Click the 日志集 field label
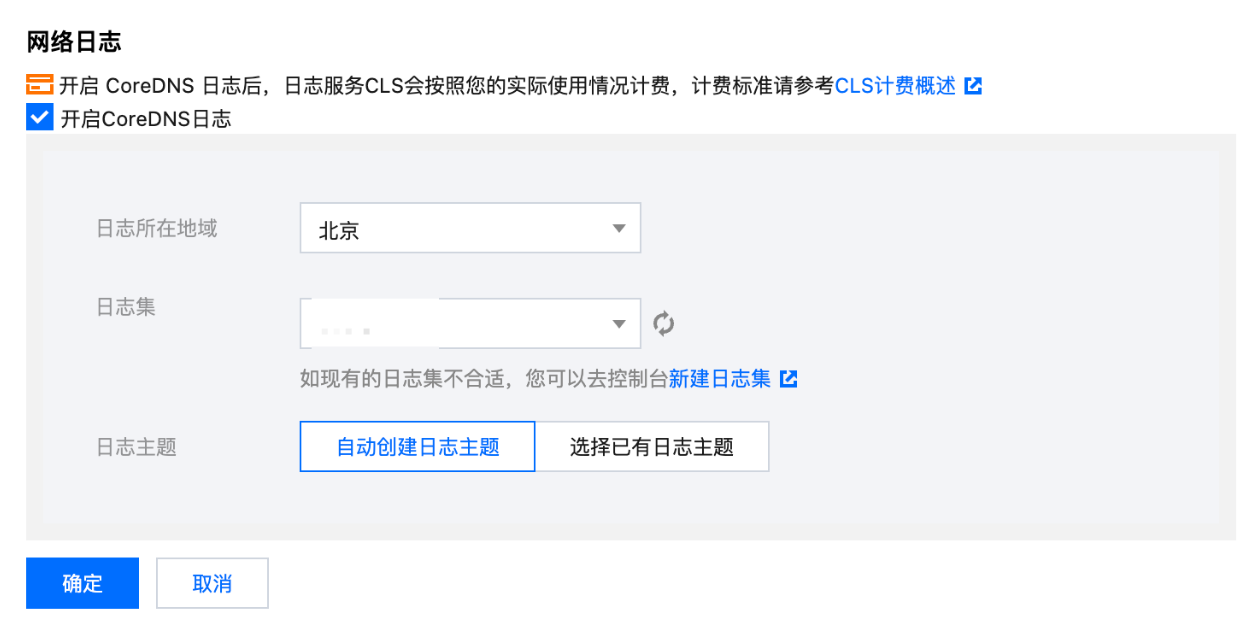Screen dimensions: 1251x618 [x=126, y=307]
